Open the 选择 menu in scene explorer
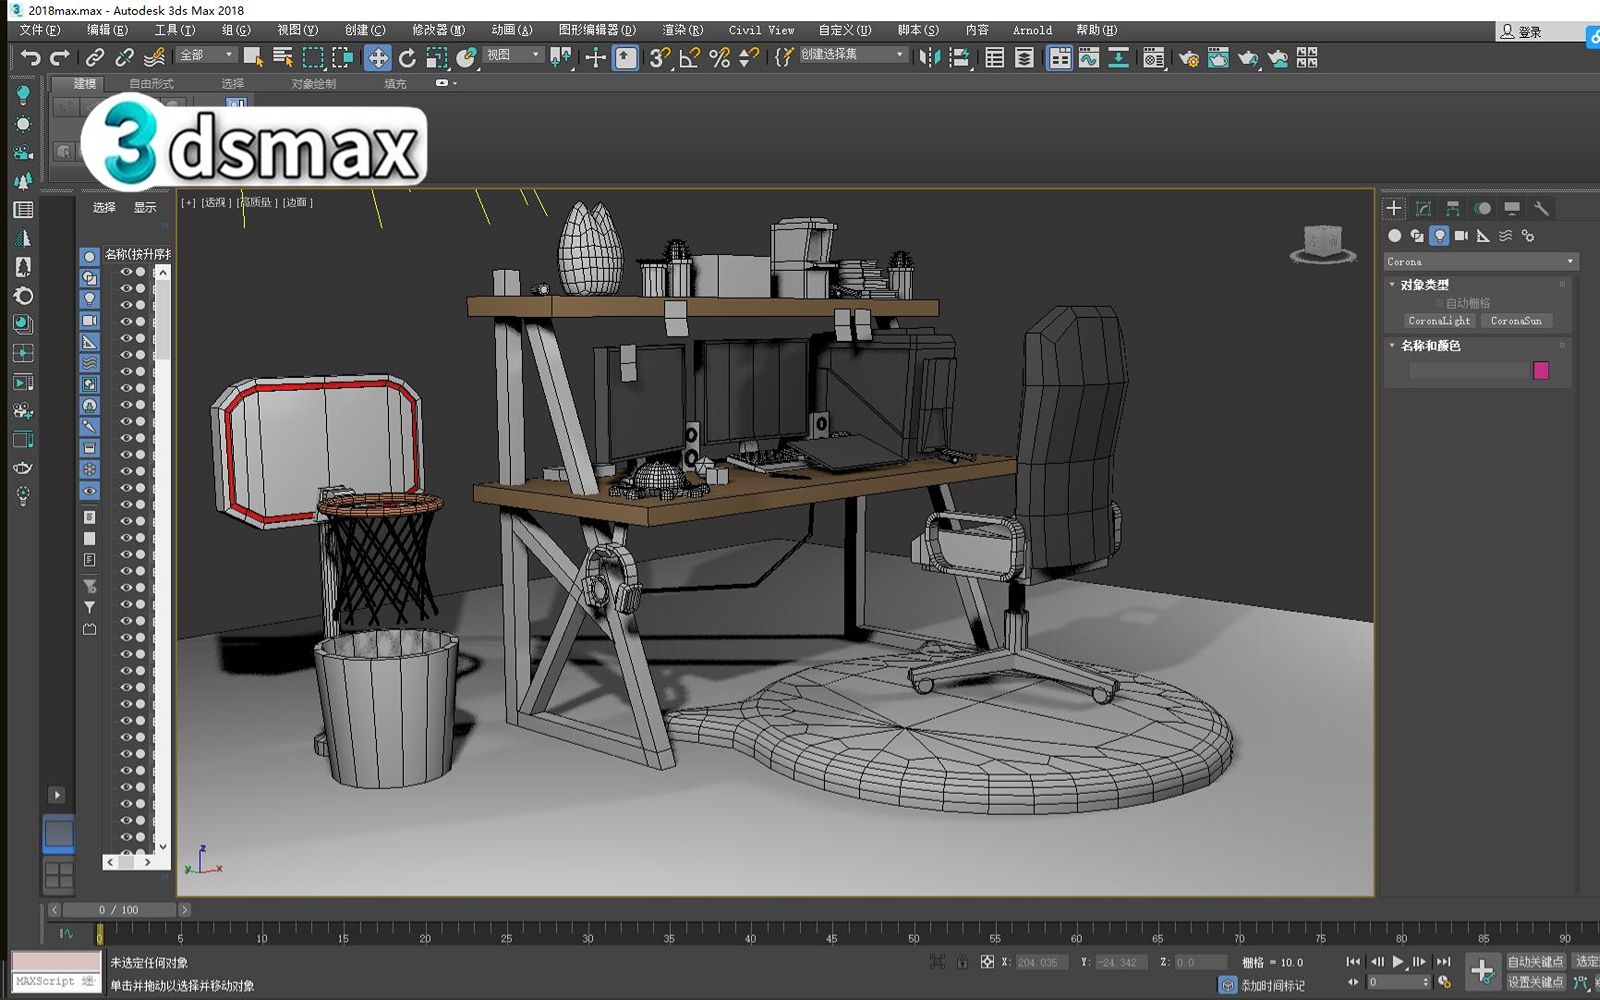This screenshot has width=1600, height=1000. pyautogui.click(x=104, y=208)
